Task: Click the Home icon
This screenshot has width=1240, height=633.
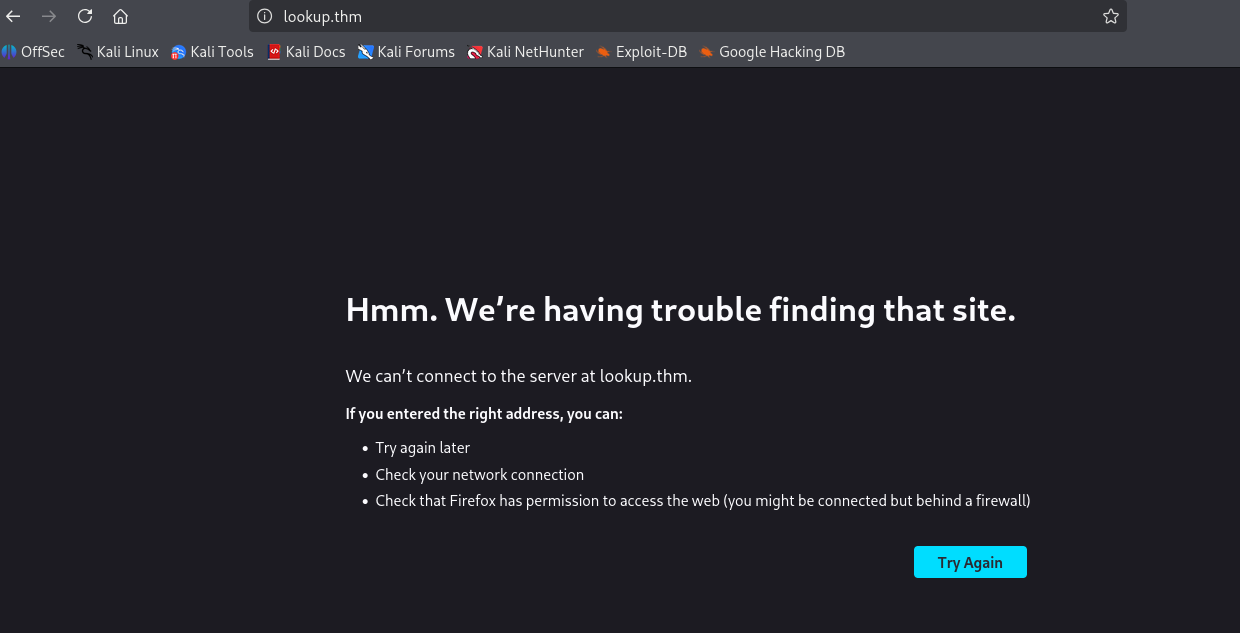Action: coord(120,16)
